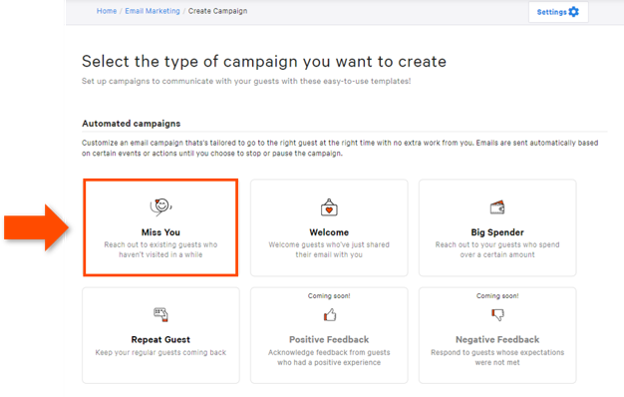
Task: Click the 'Select the type of campaign' heading
Action: click(x=264, y=62)
